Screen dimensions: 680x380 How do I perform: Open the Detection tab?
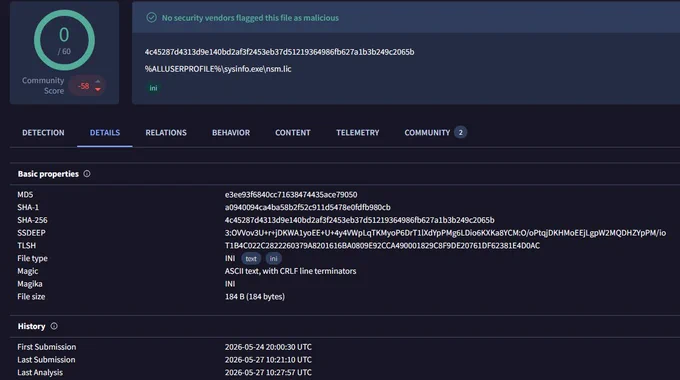43,132
